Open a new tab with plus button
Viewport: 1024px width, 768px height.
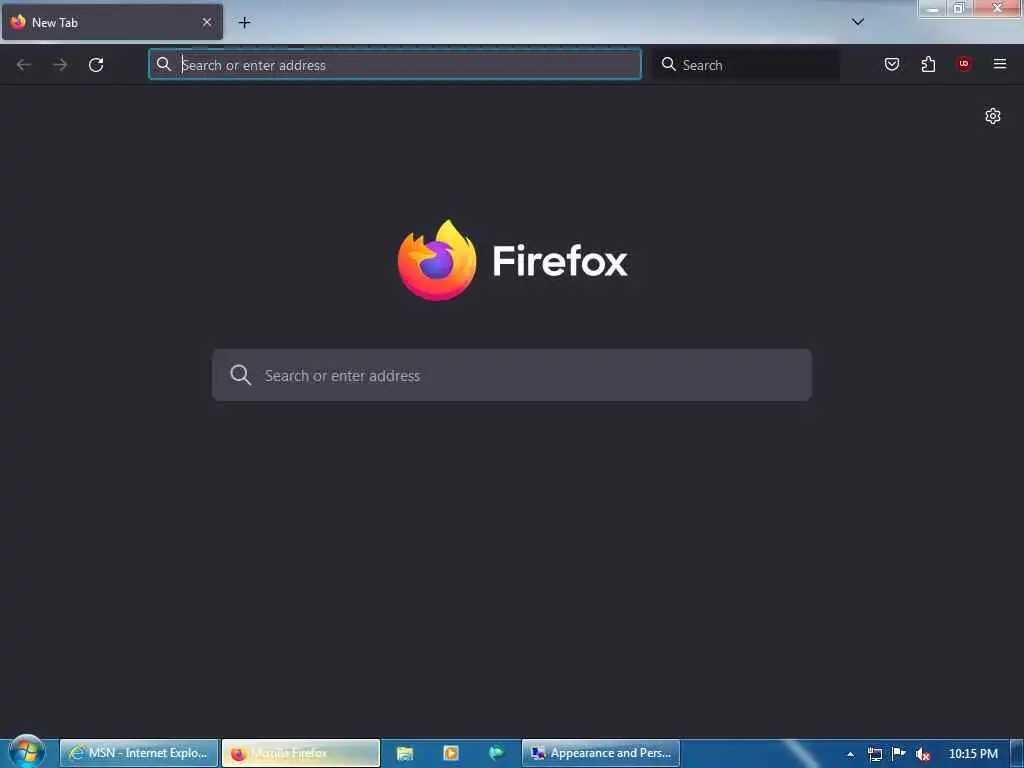(244, 23)
